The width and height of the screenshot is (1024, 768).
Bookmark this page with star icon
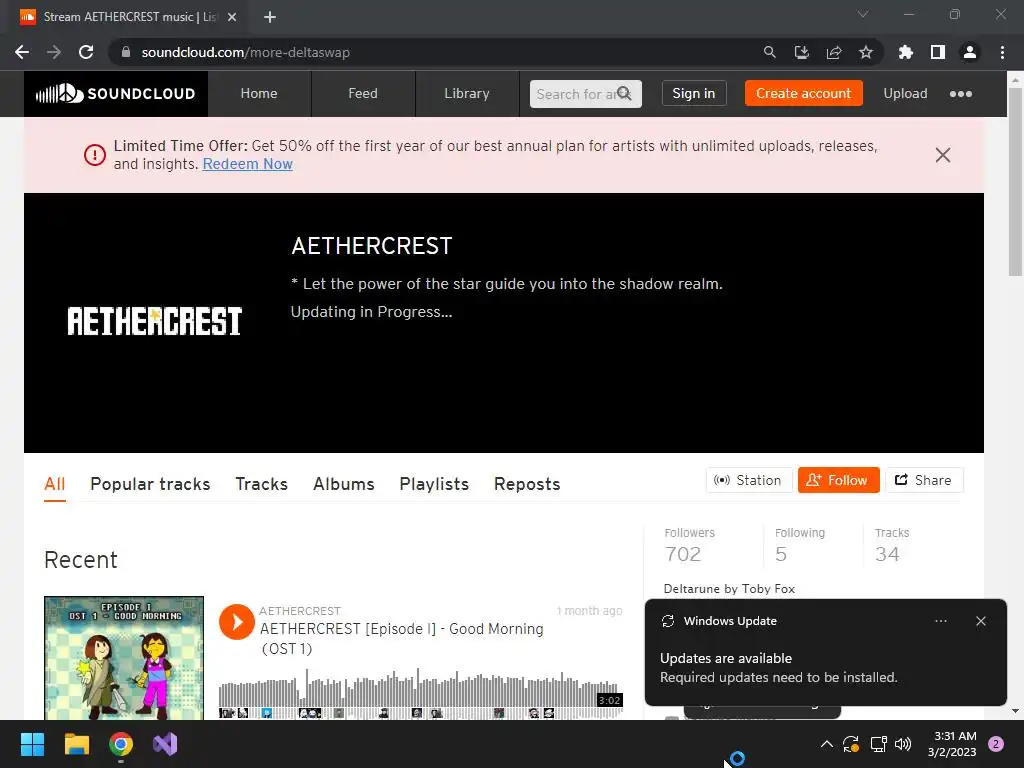(866, 52)
